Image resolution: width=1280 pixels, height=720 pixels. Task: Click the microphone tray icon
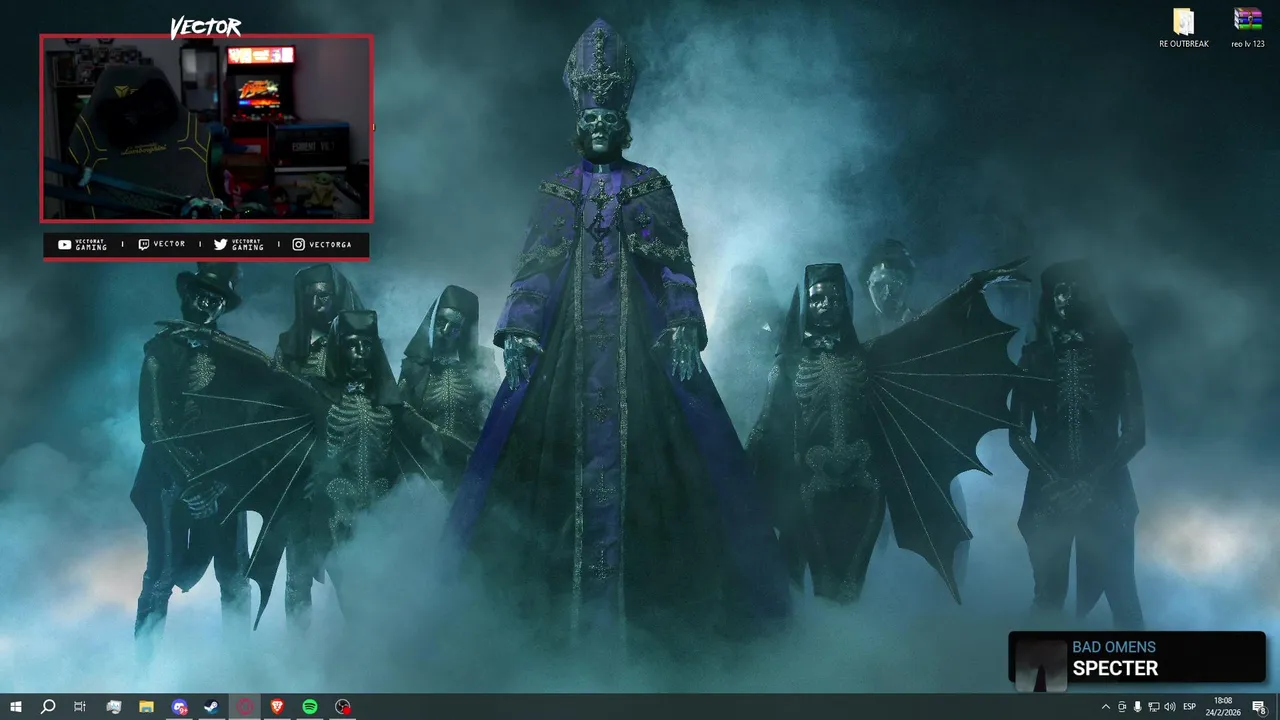[x=1137, y=707]
